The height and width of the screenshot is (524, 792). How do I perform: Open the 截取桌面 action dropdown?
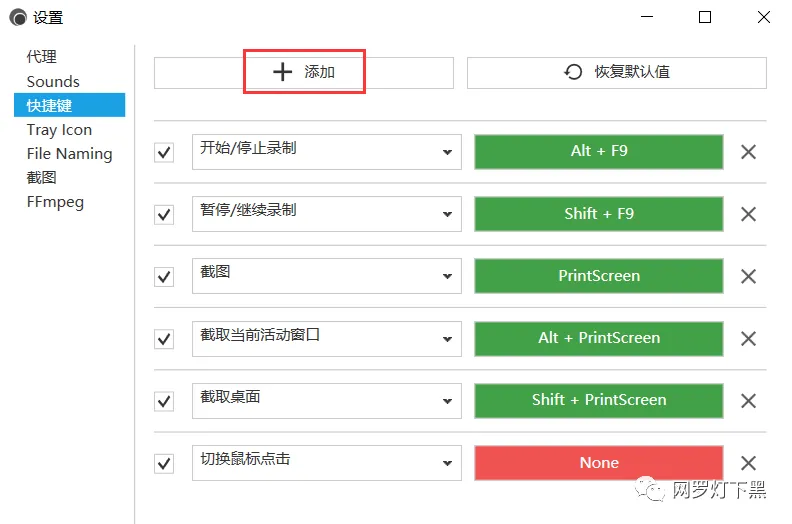point(447,402)
